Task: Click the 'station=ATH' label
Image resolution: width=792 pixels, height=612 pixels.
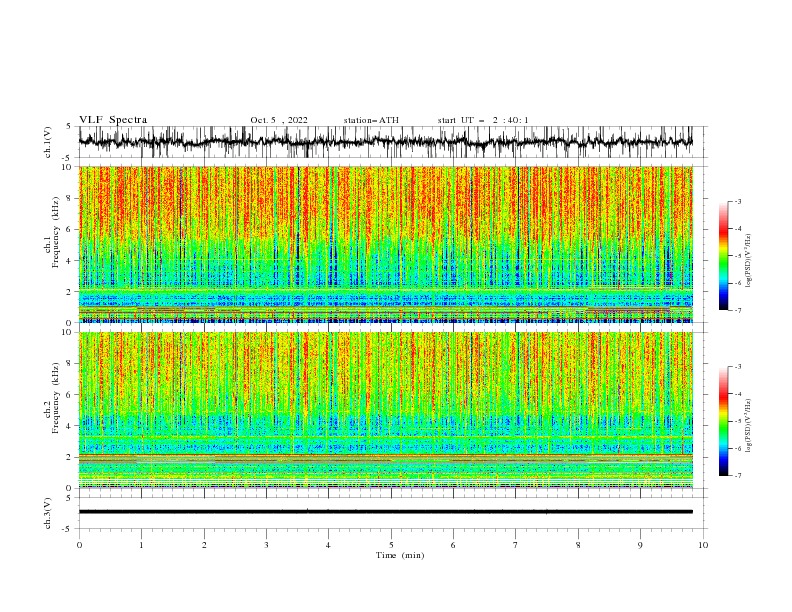Action: tap(371, 120)
